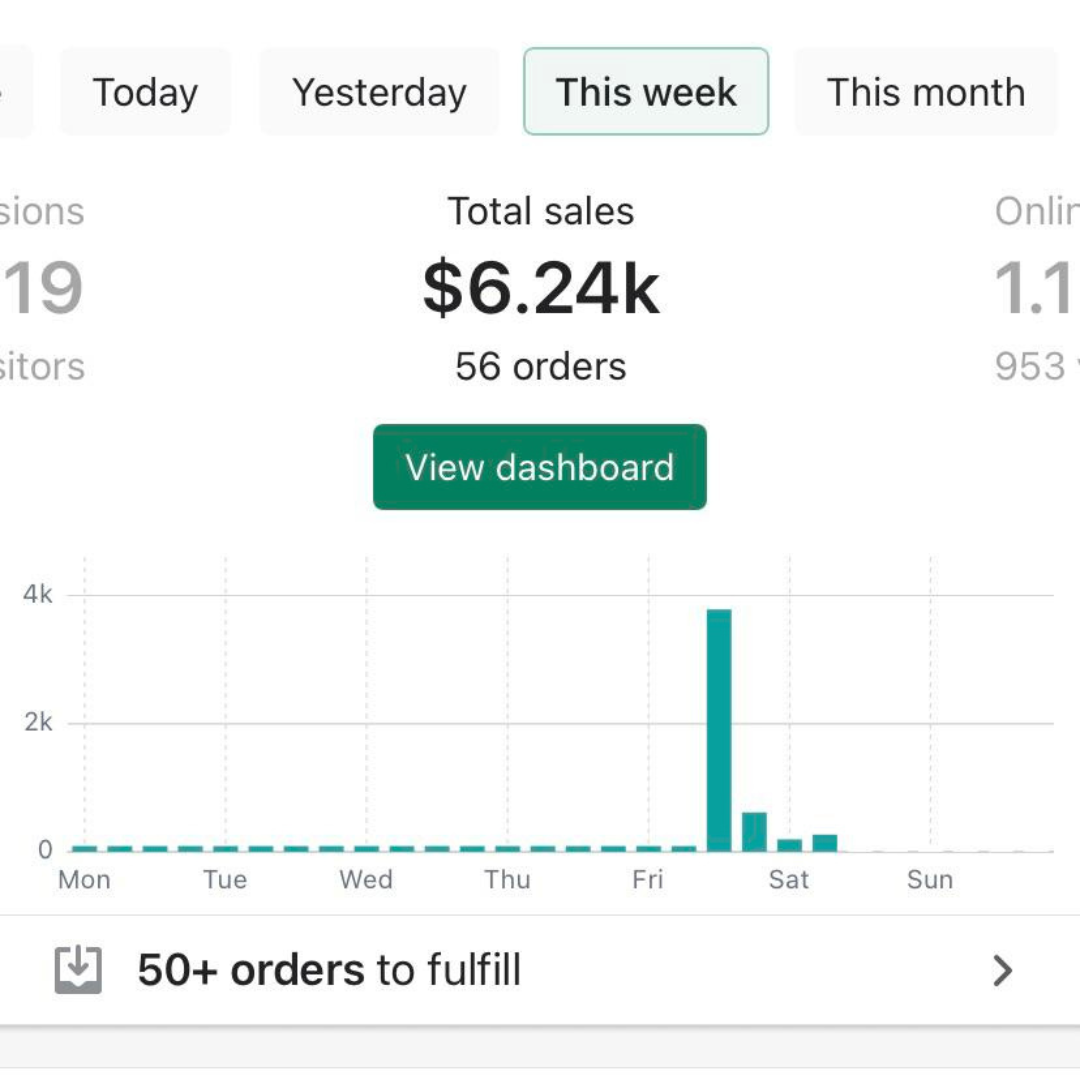This screenshot has height=1080, width=1080.
Task: Switch to the Yesterday tab
Action: tap(379, 92)
